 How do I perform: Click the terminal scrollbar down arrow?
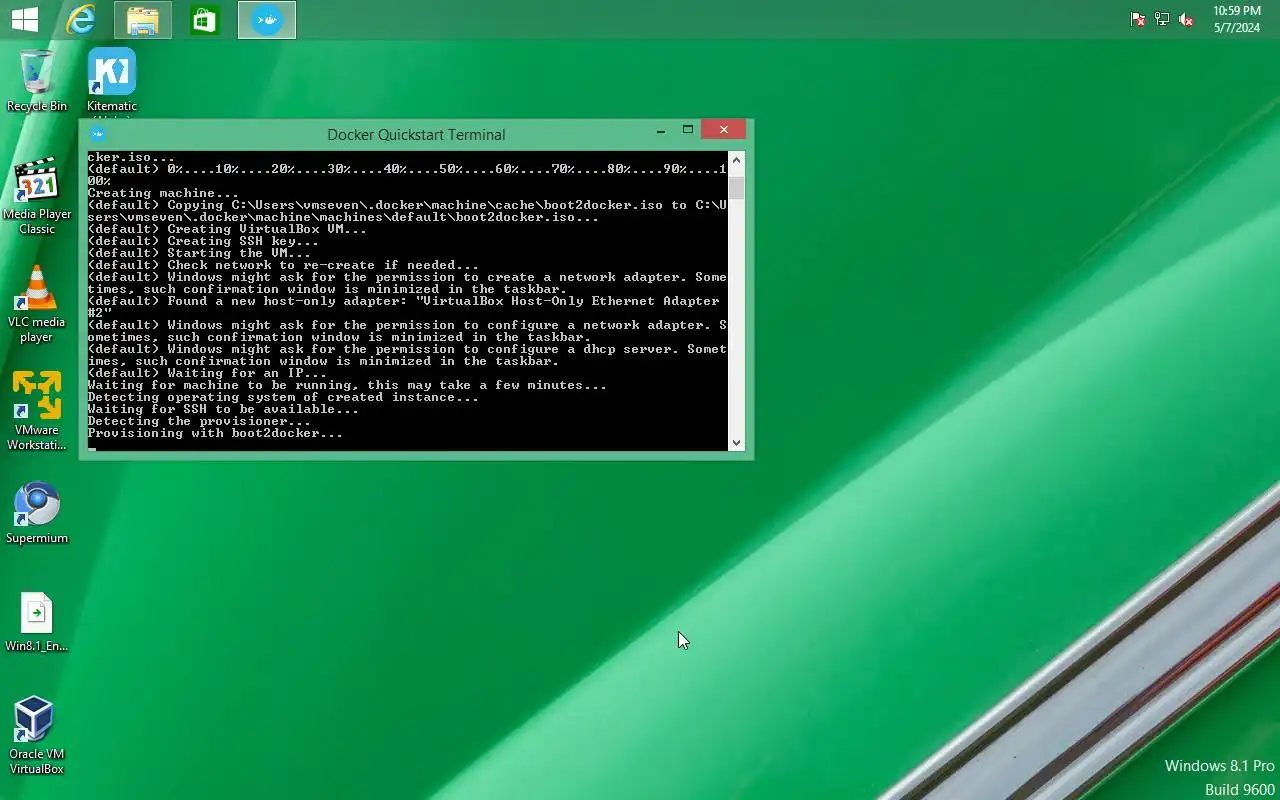pos(737,442)
